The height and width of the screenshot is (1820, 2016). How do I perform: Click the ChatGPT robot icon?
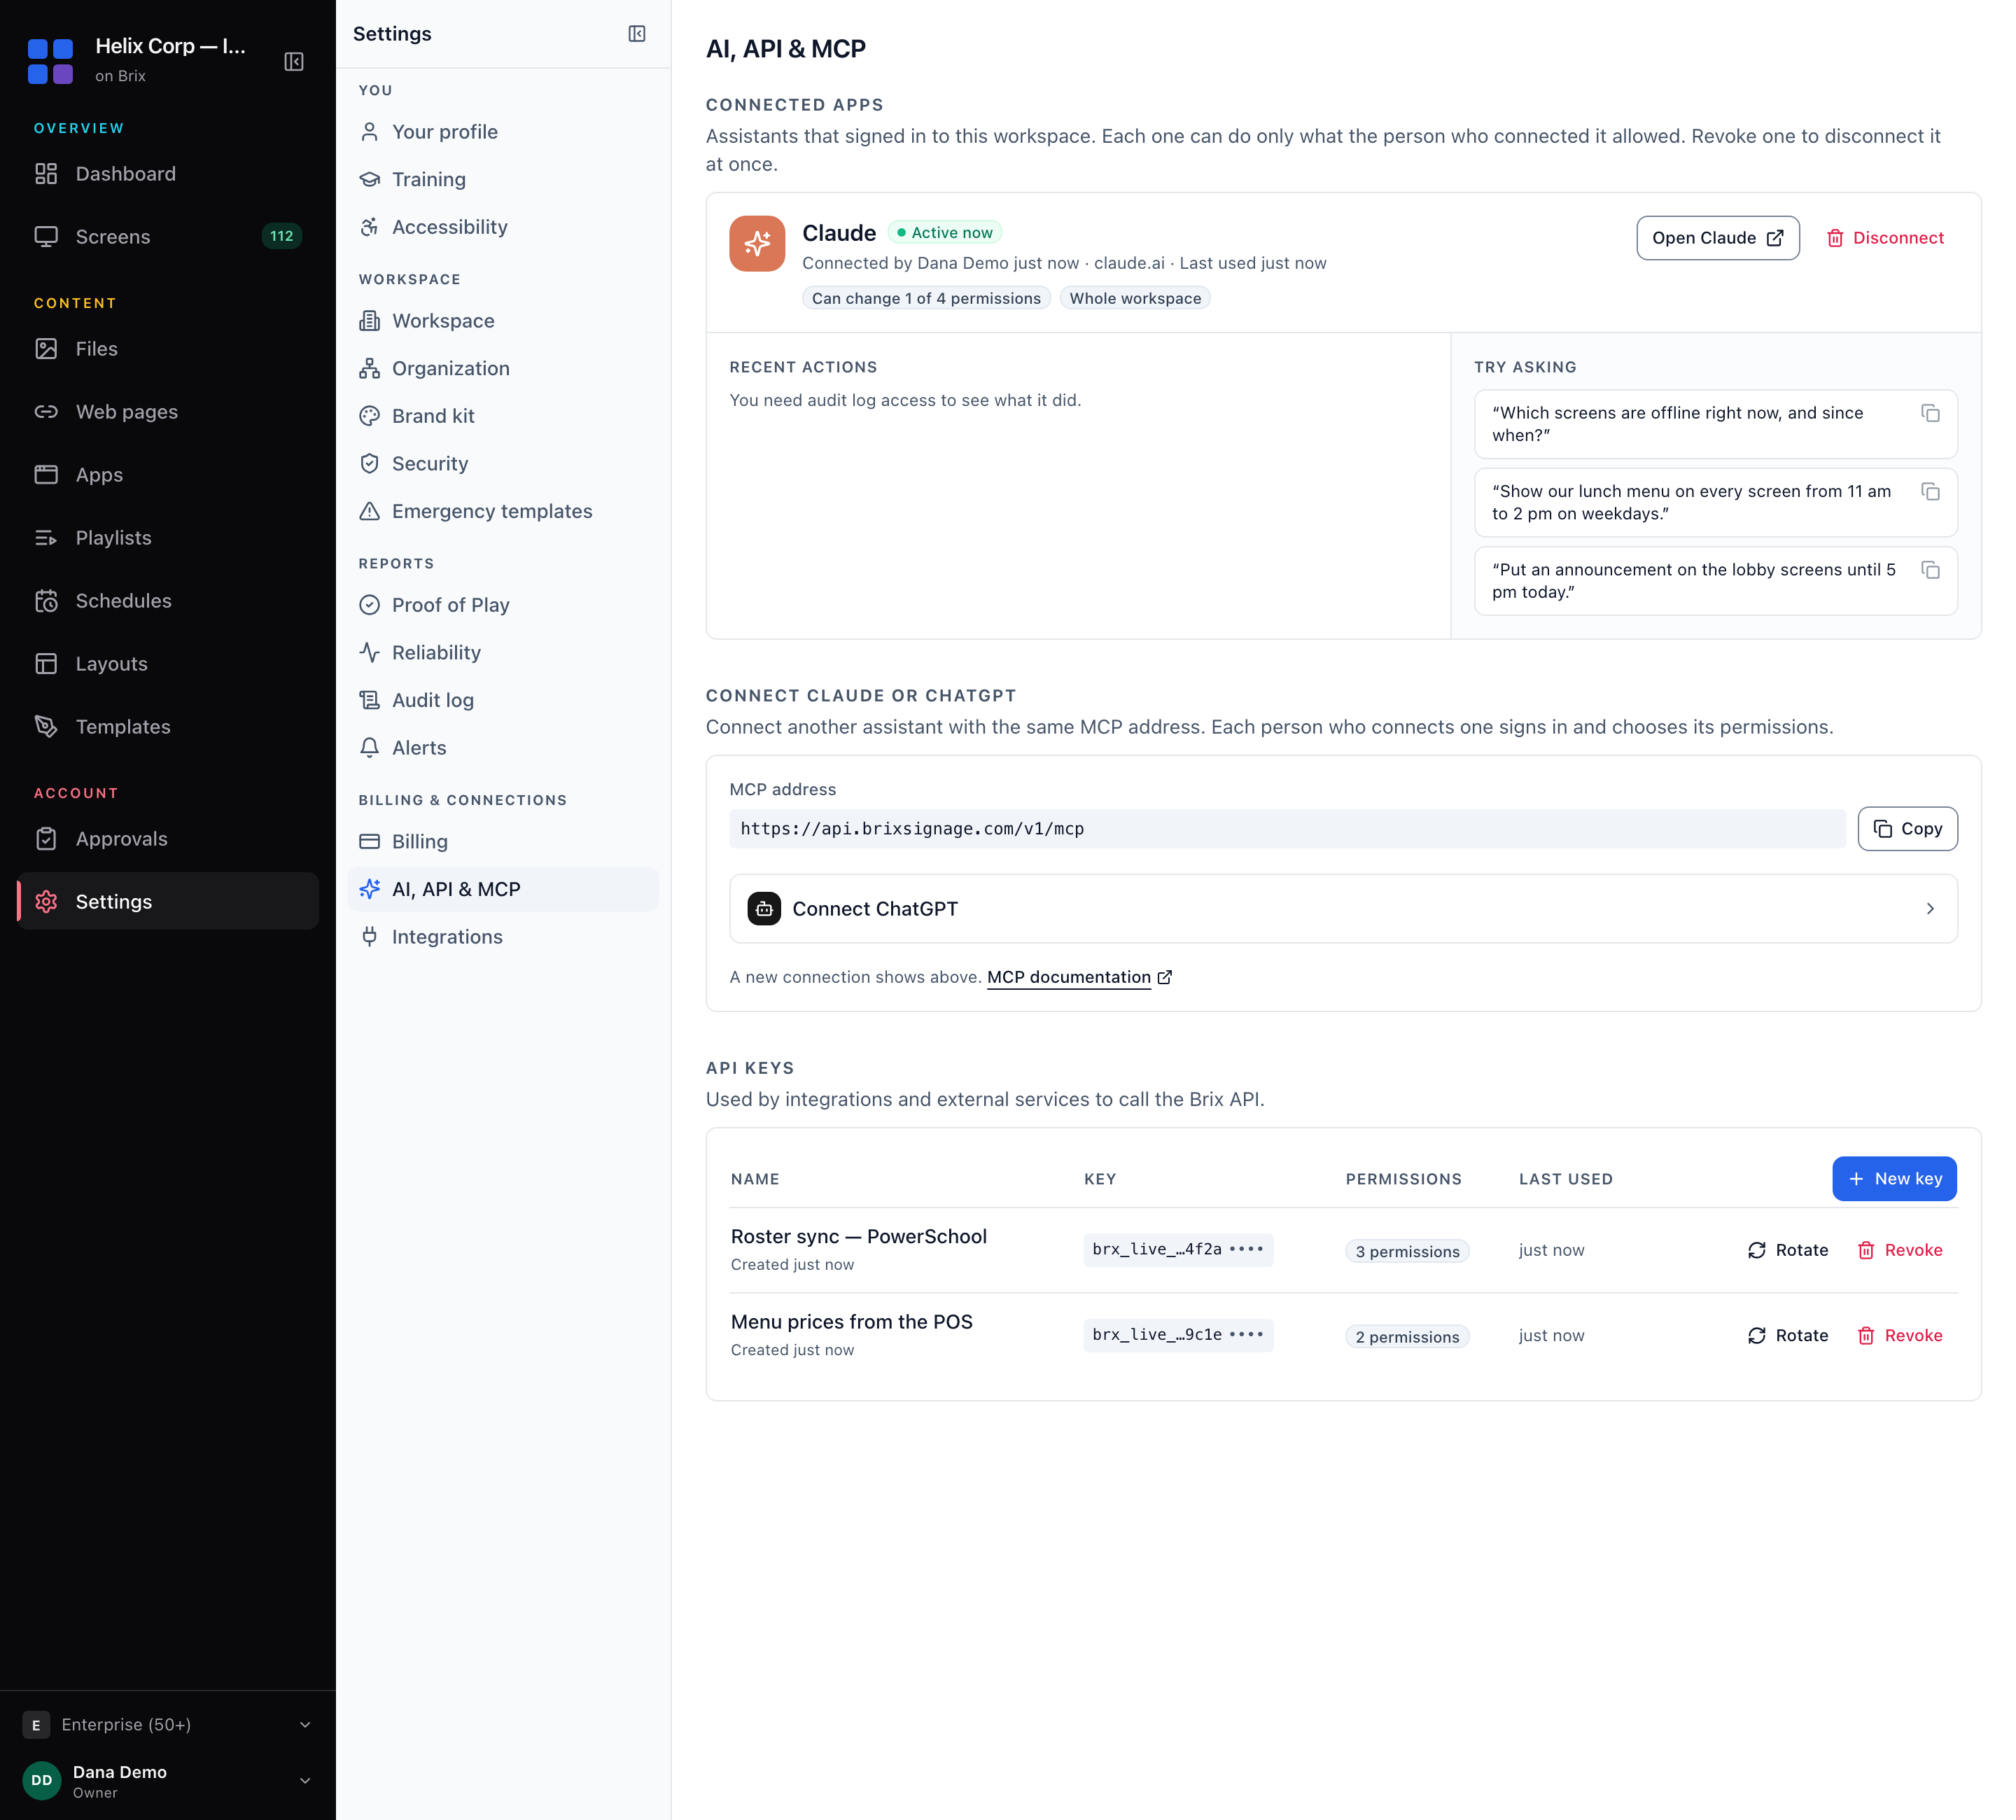(764, 909)
